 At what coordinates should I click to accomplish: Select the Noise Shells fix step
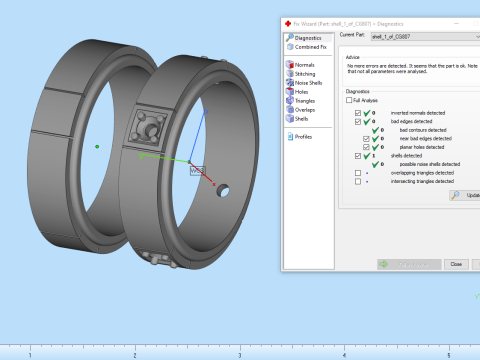(308, 83)
